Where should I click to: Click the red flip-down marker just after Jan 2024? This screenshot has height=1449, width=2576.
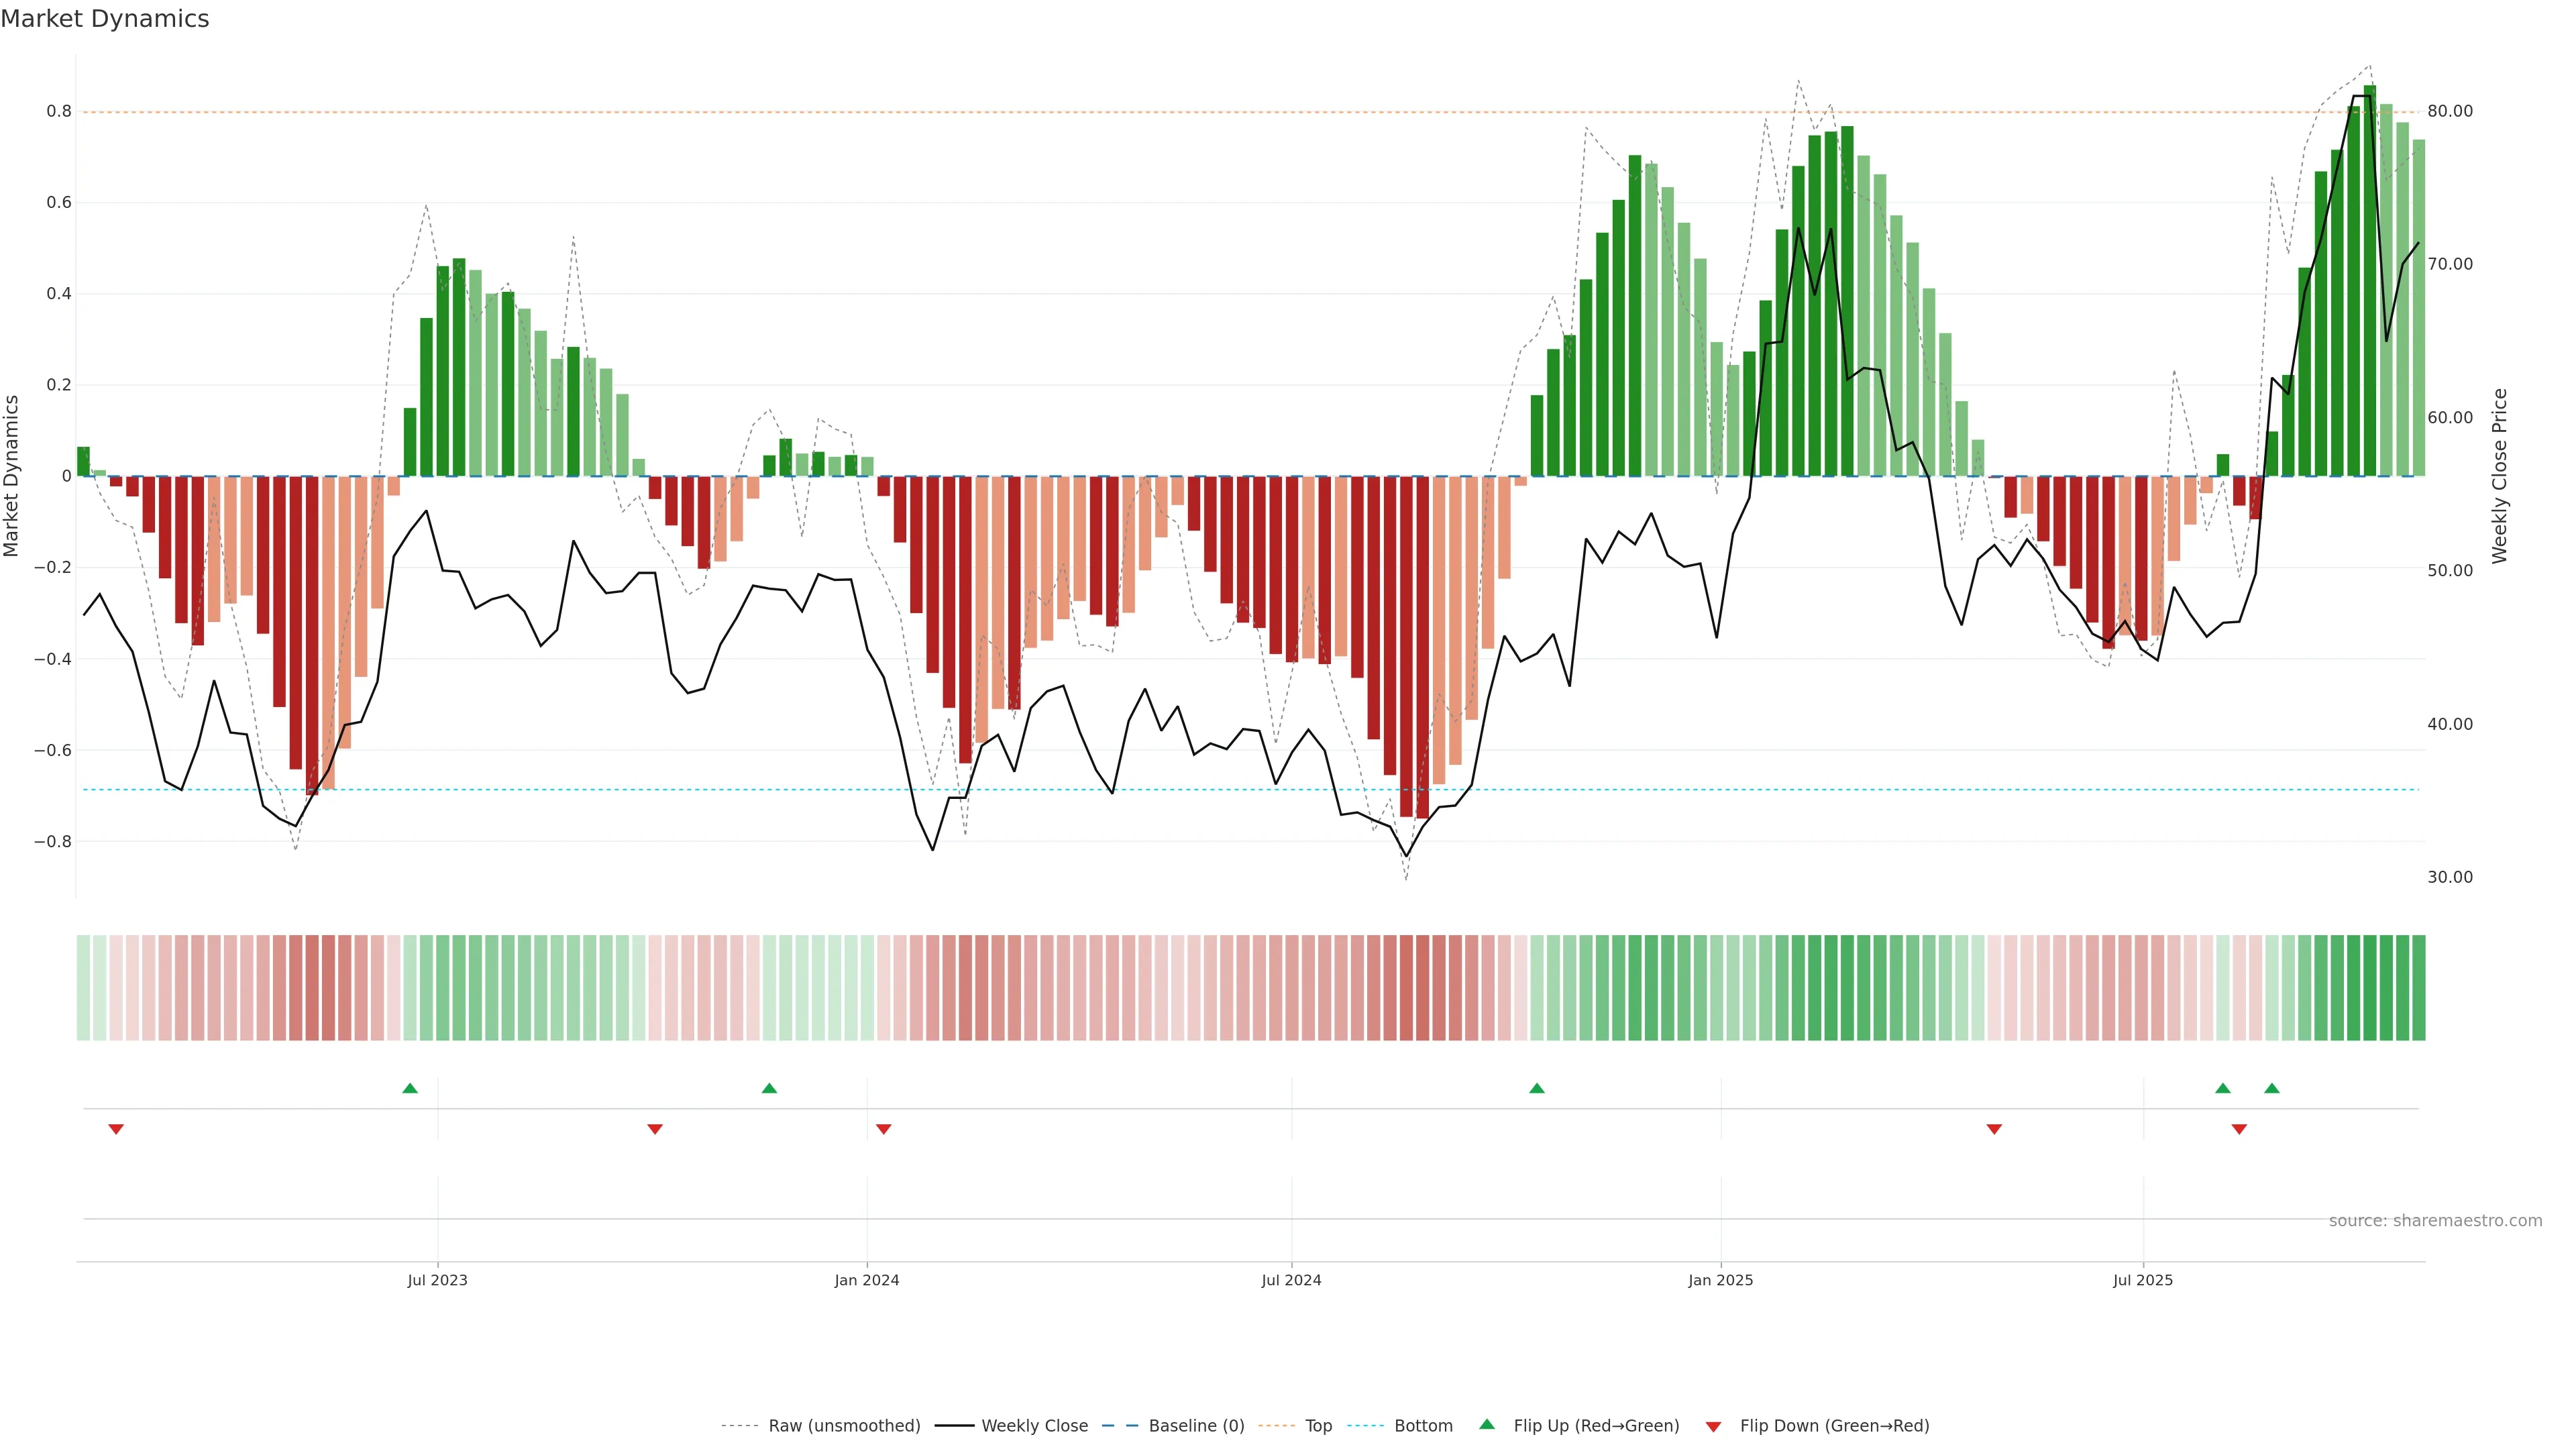click(x=883, y=1129)
